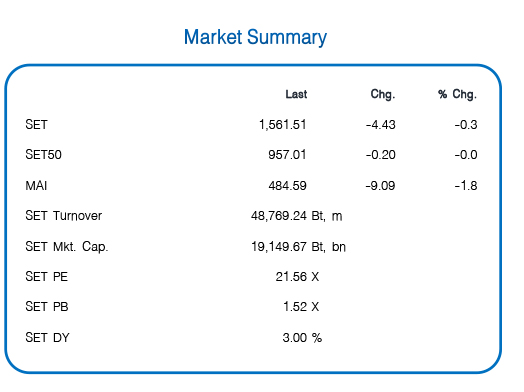Click the SET Mkt. Cap. label
The image size is (524, 392).
pyautogui.click(x=67, y=247)
